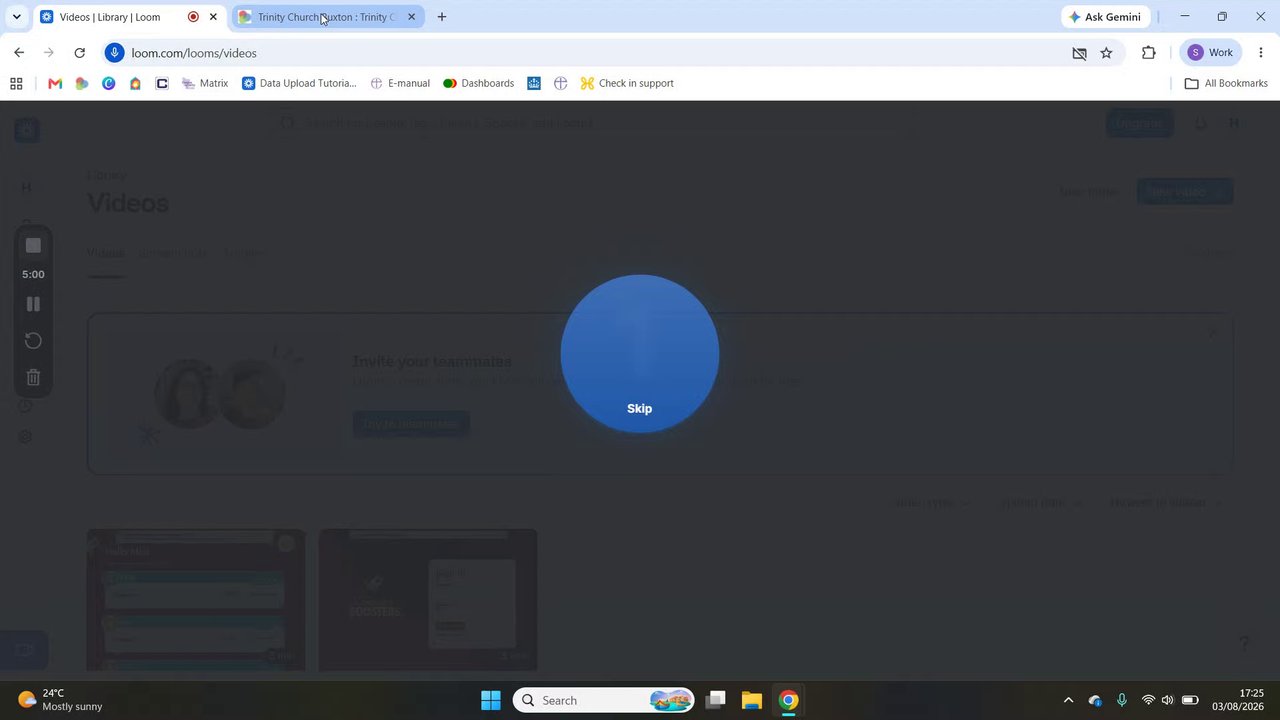This screenshot has height=720, width=1280.
Task: Open the tab search dropdown
Action: [x=16, y=17]
